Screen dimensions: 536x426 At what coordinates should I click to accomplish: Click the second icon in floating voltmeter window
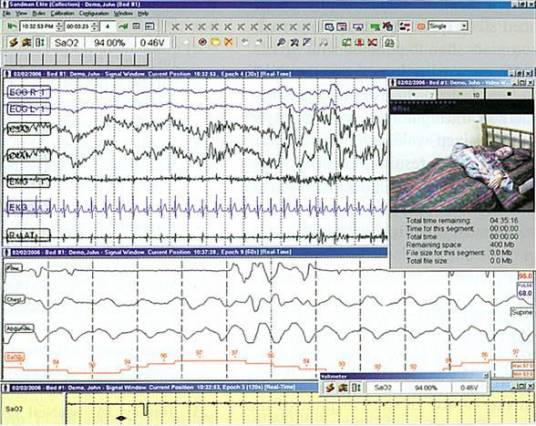coord(343,388)
